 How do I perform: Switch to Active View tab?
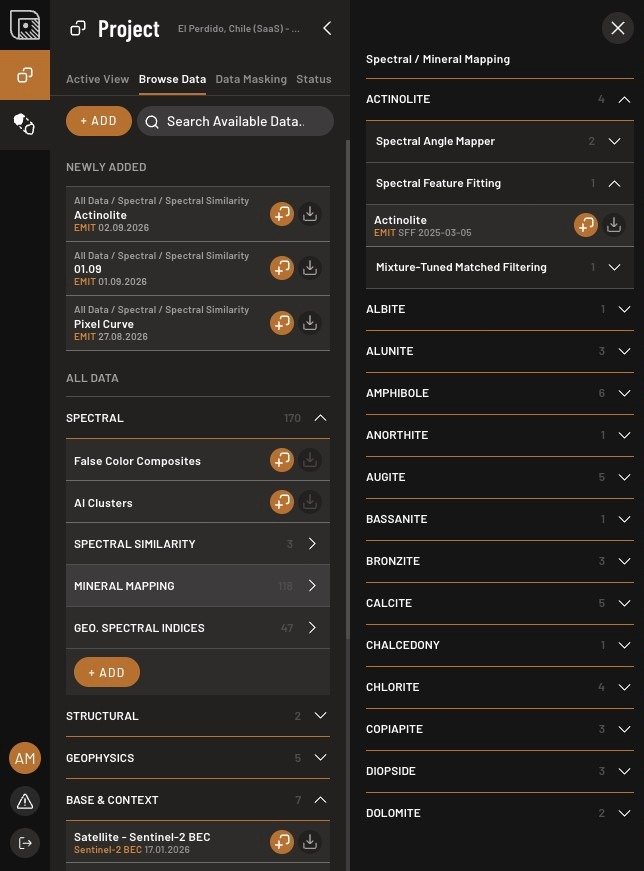[x=97, y=79]
